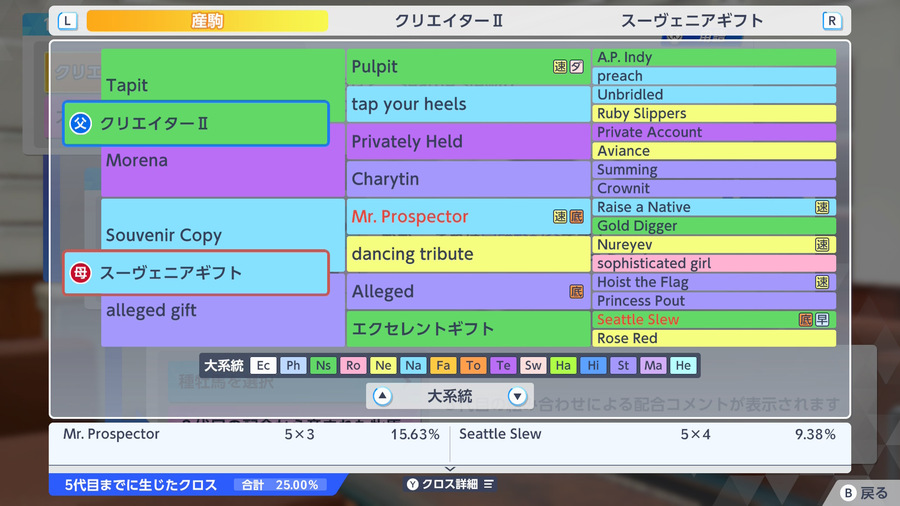Click the Gold Digger cell

713,226
